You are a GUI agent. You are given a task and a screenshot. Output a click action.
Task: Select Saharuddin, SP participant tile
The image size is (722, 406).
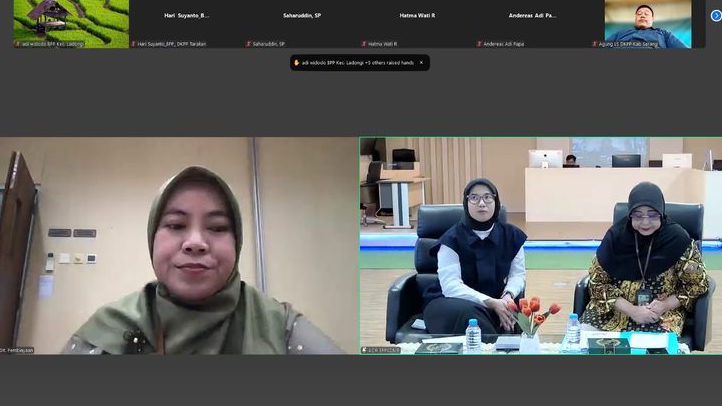point(302,23)
